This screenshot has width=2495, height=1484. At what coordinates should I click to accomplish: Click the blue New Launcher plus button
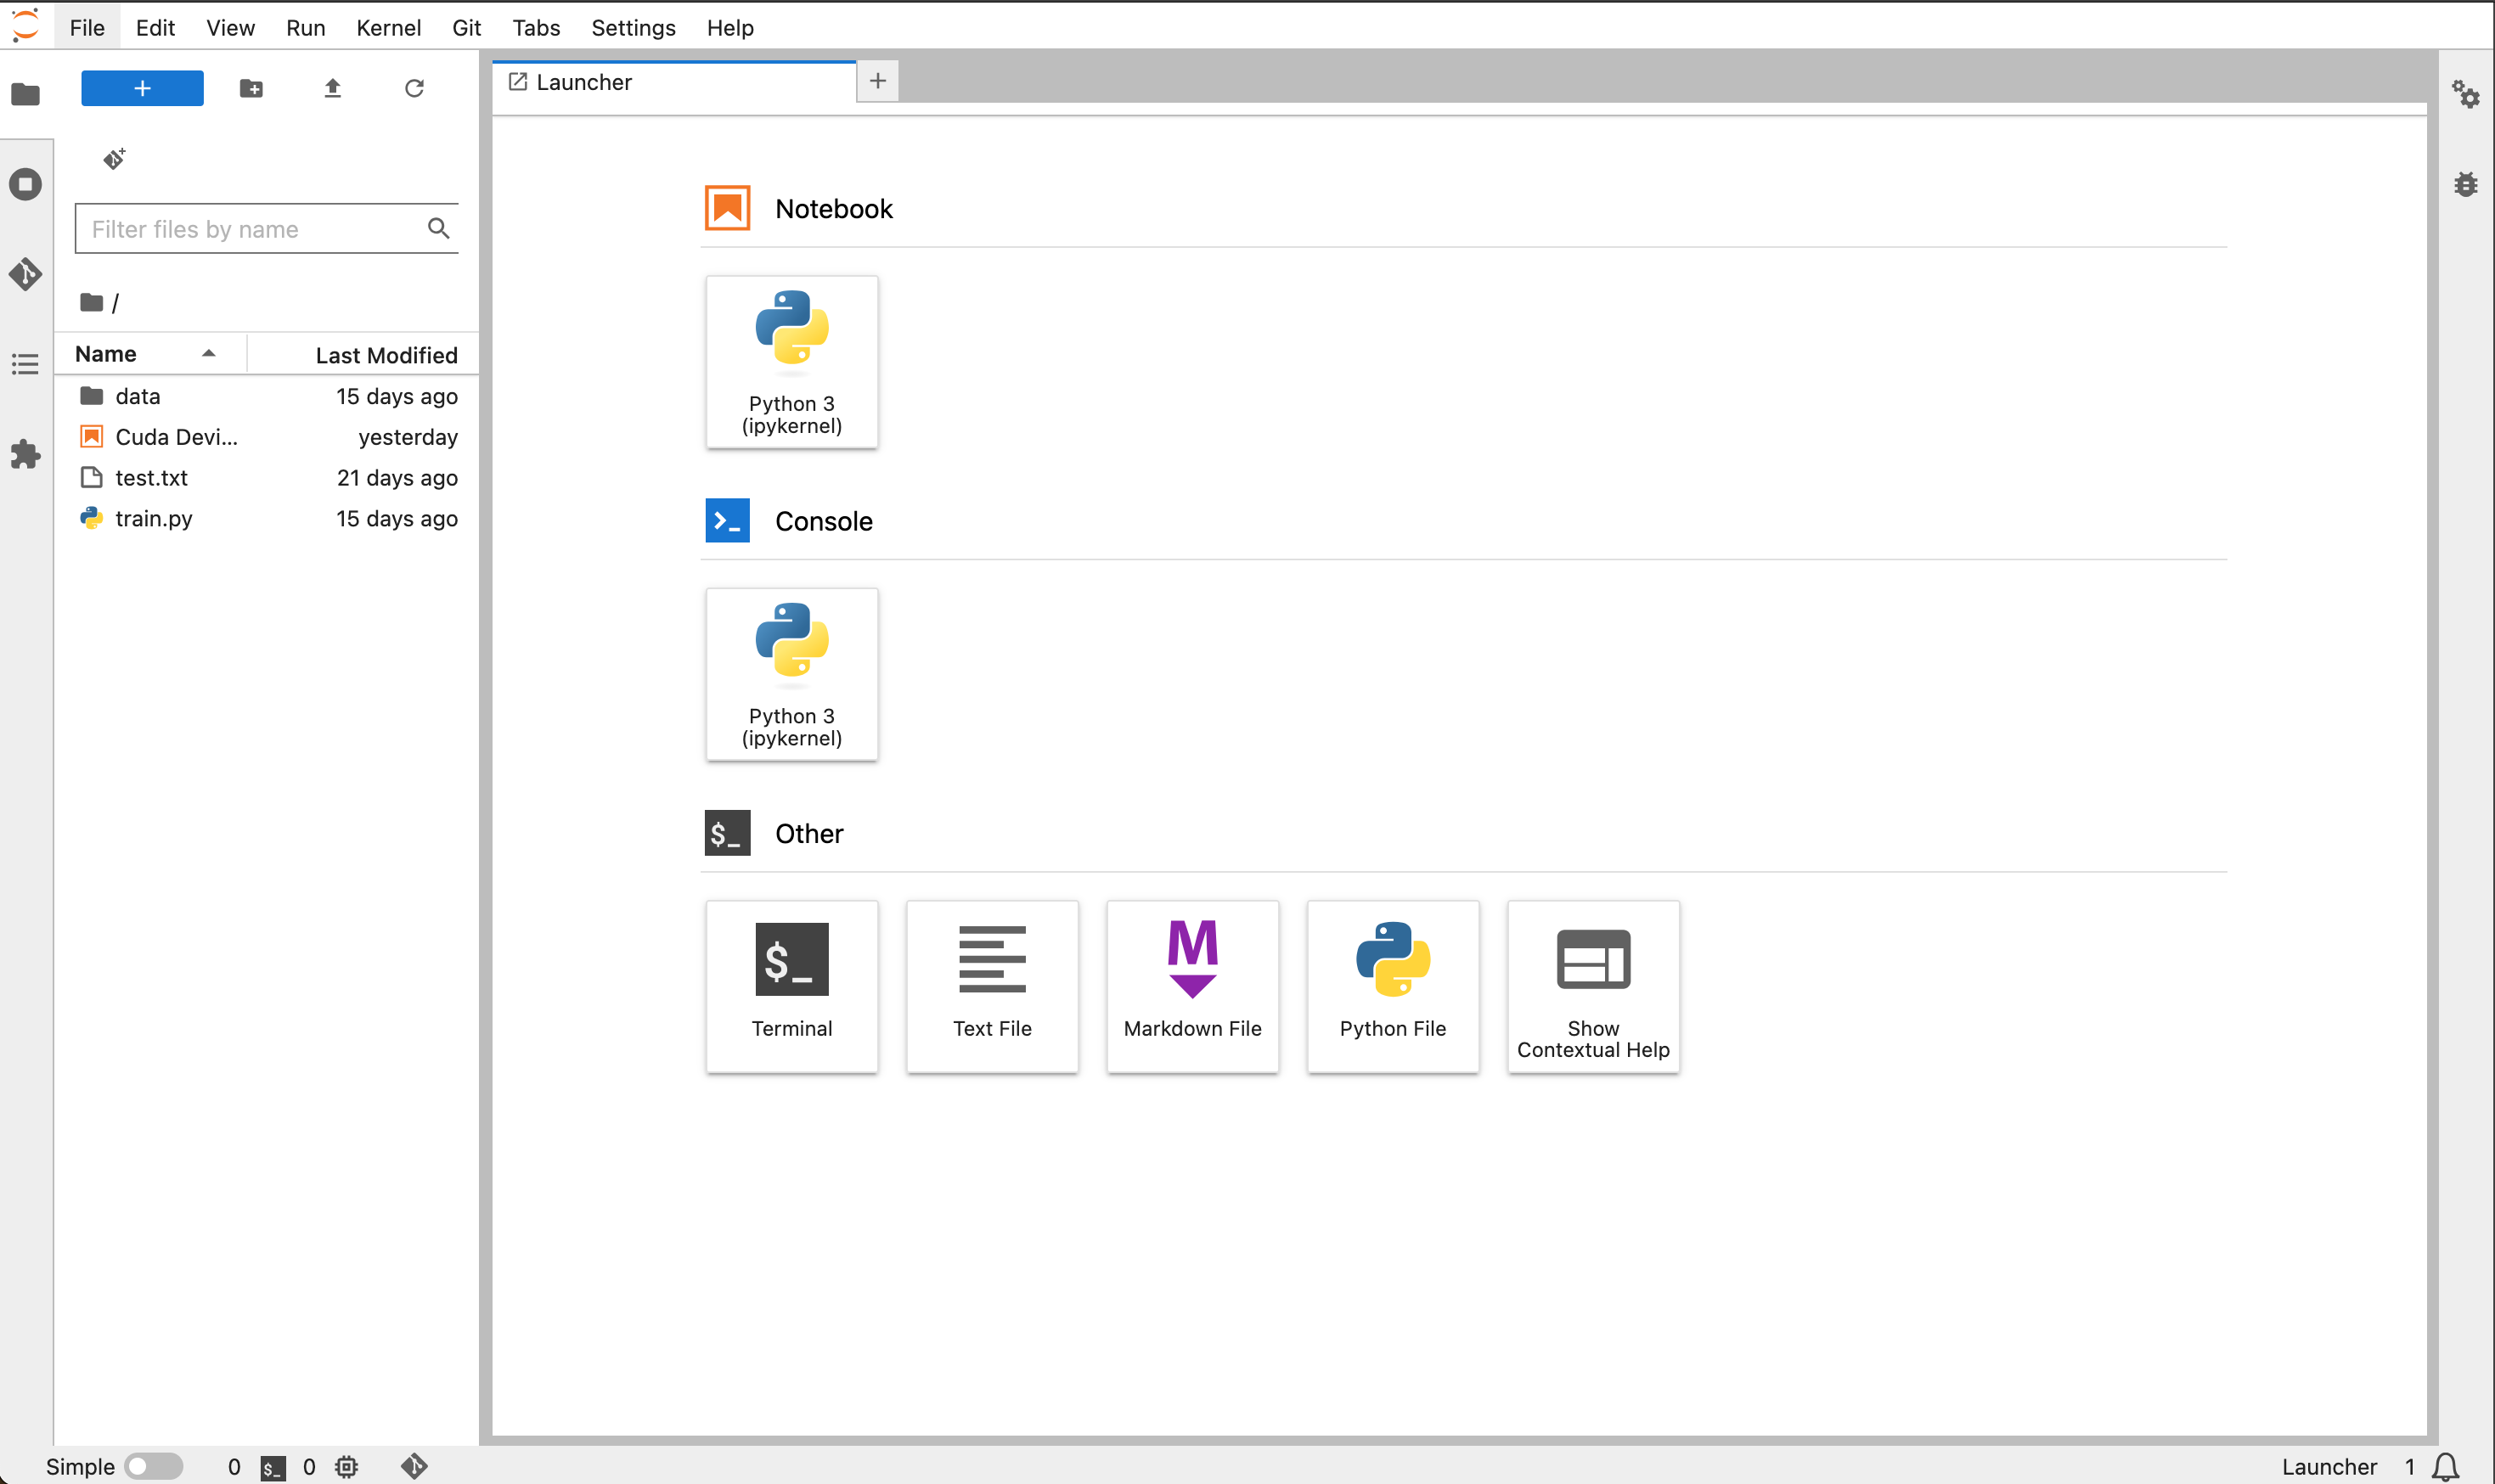tap(142, 88)
